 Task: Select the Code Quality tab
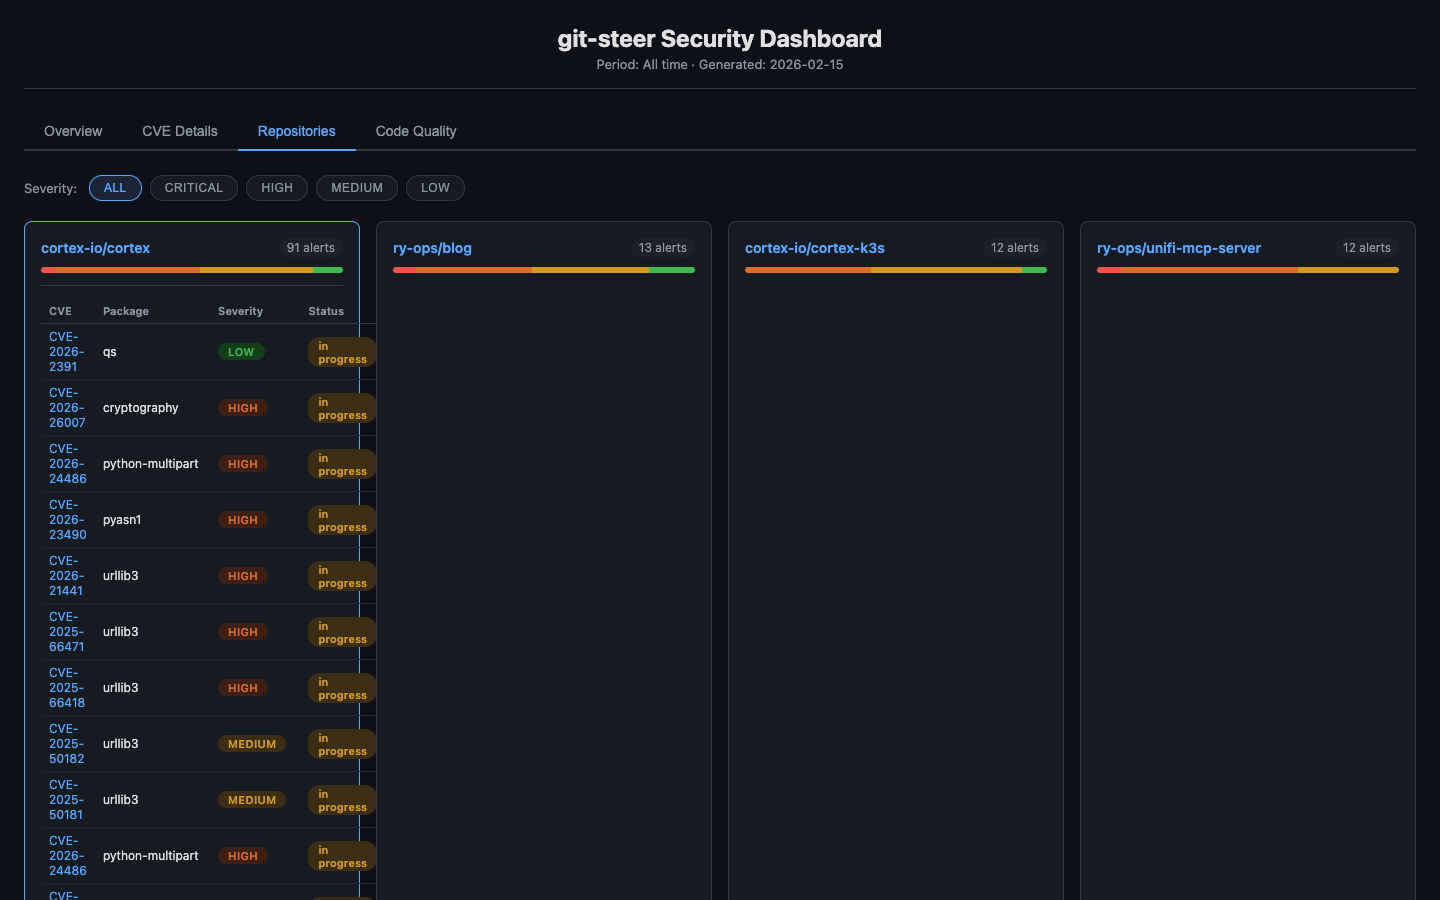(416, 131)
